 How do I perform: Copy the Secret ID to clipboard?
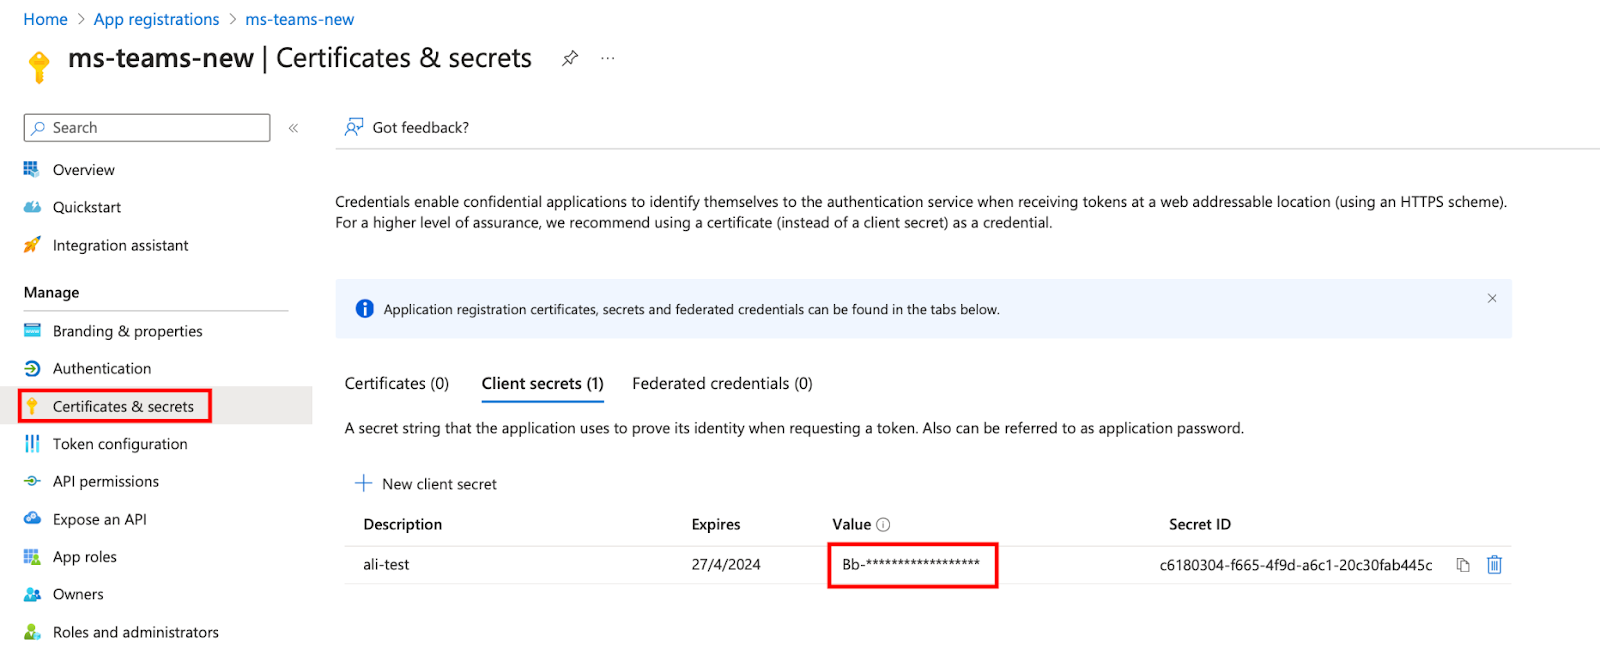(1463, 565)
